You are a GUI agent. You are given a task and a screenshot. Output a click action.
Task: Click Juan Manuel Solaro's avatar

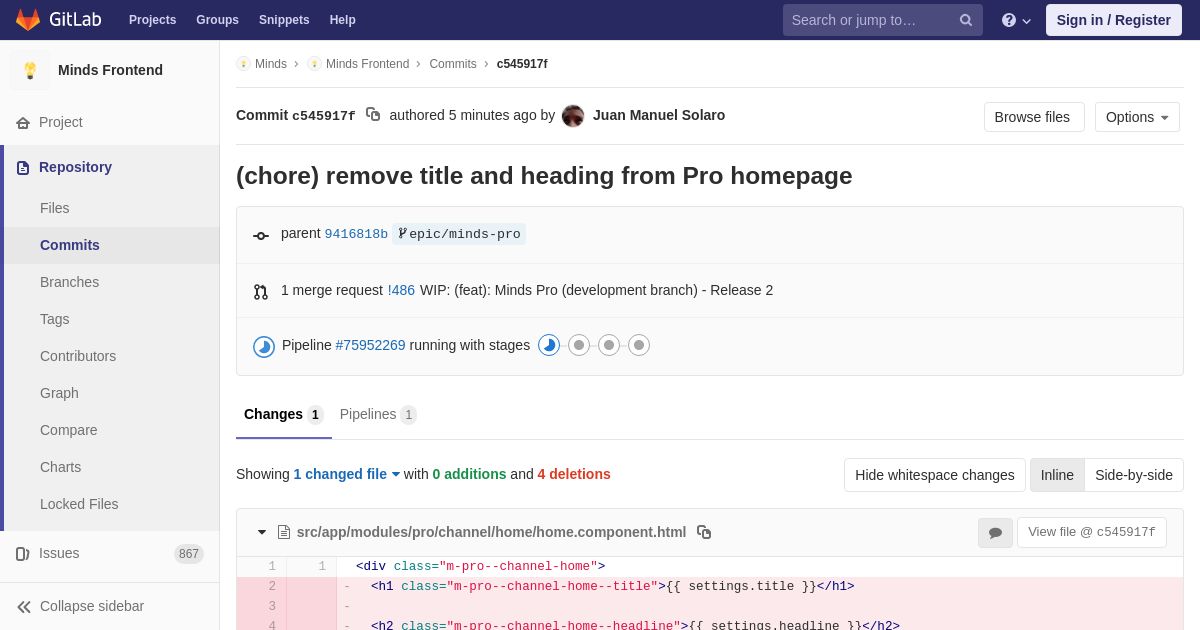[573, 116]
